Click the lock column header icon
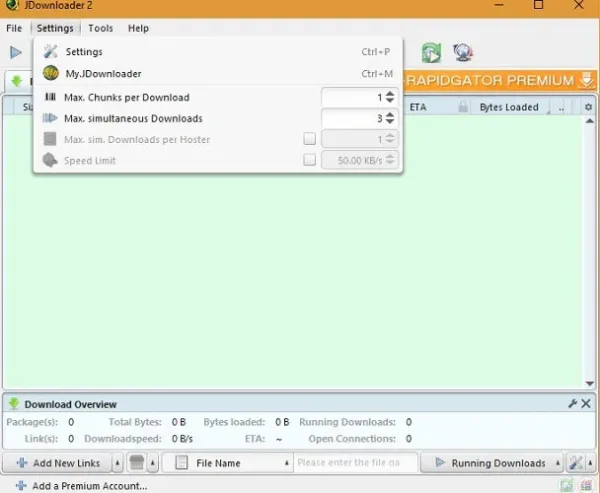 pyautogui.click(x=463, y=107)
